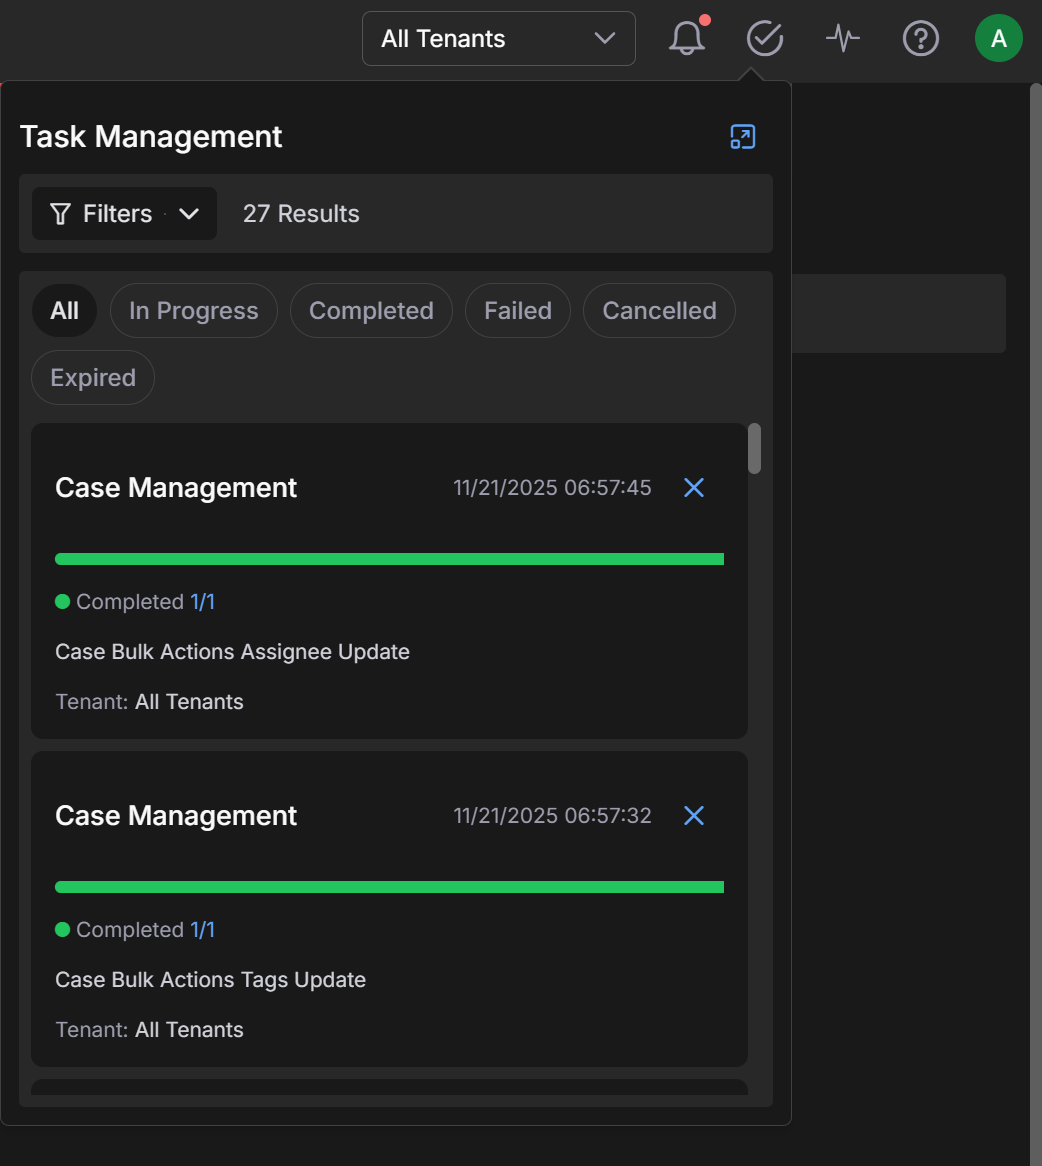The height and width of the screenshot is (1166, 1042).
Task: Show only Failed tasks
Action: pos(517,311)
